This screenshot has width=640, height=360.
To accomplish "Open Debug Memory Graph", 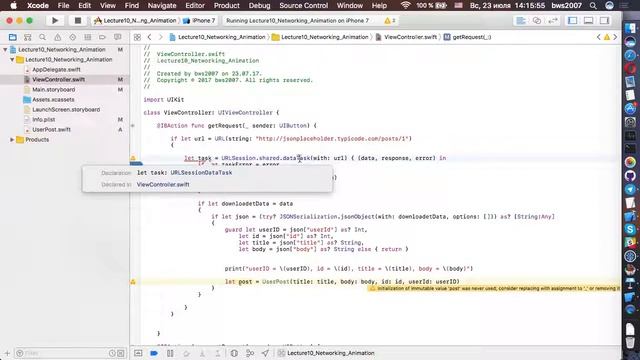I will (x=250, y=353).
